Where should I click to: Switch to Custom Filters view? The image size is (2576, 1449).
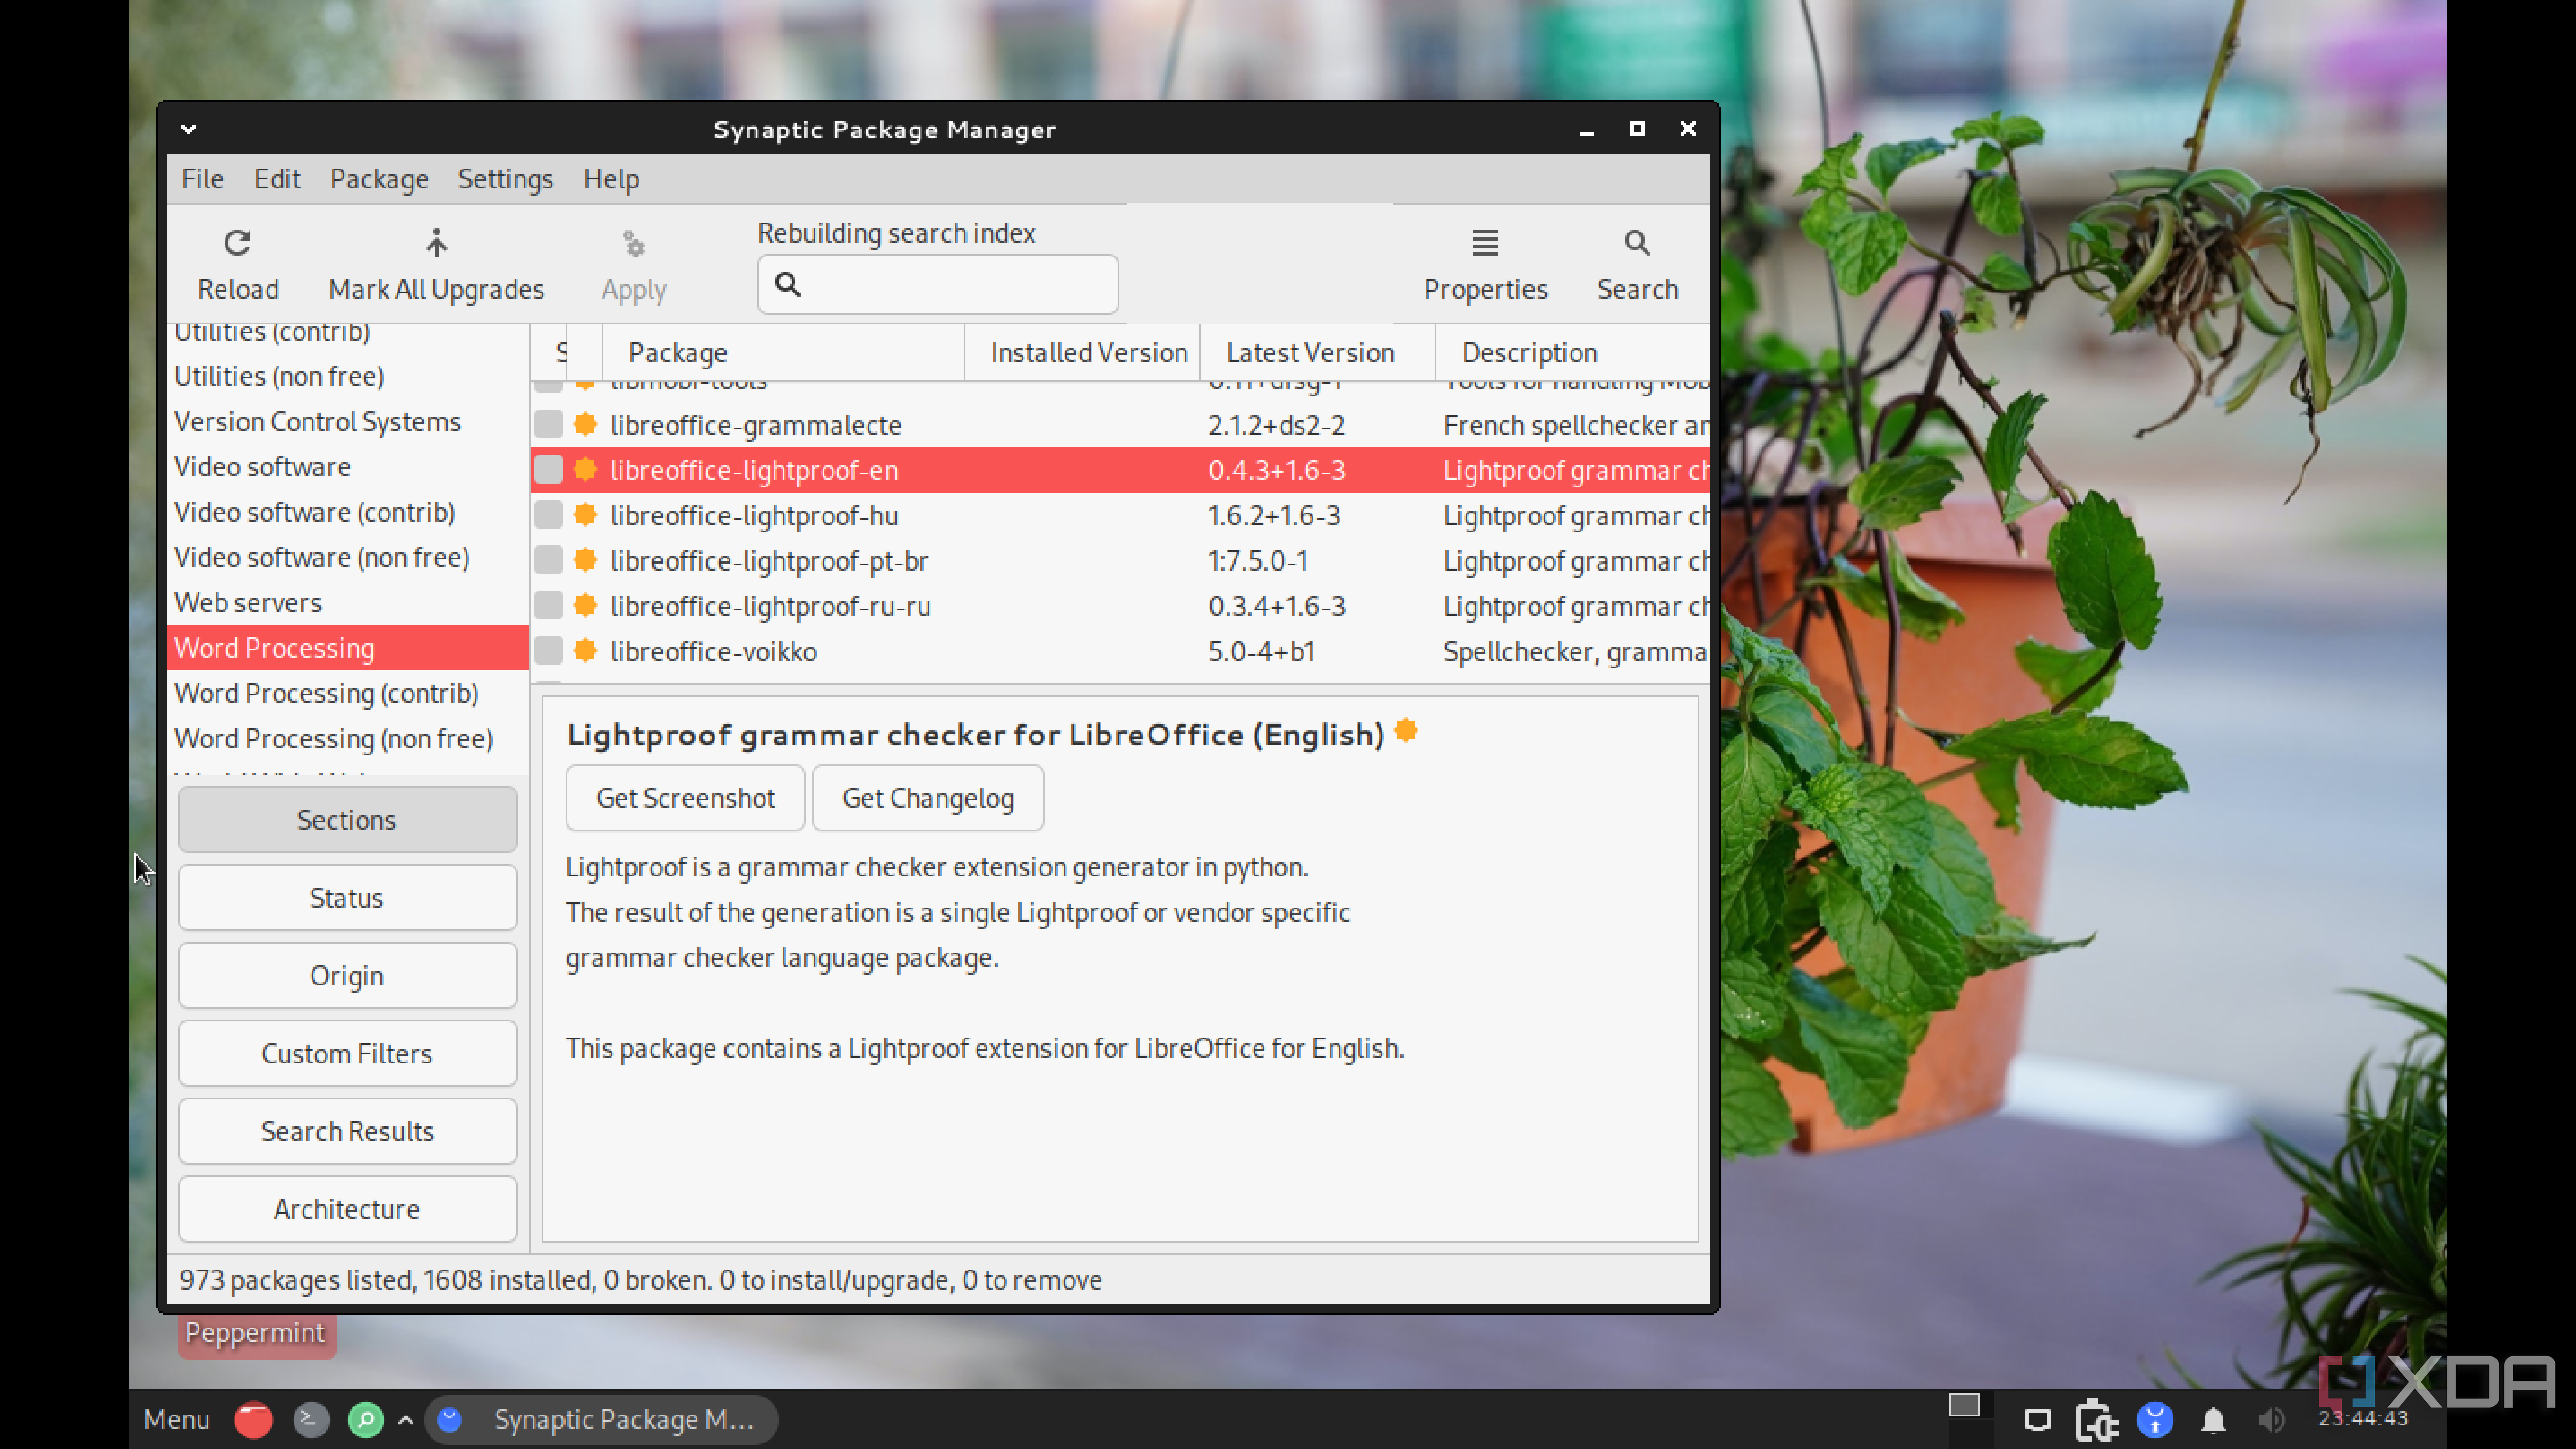point(347,1054)
